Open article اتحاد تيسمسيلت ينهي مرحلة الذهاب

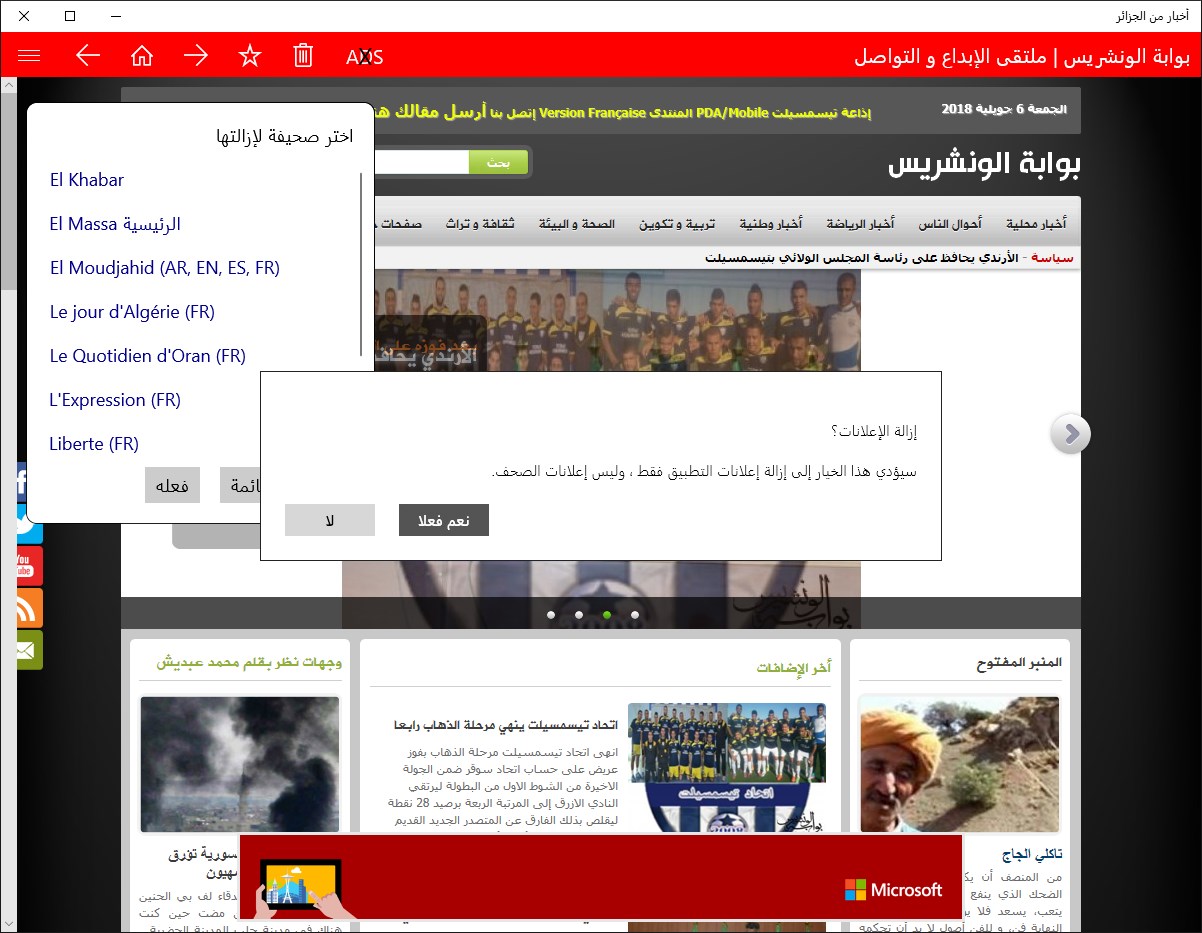coord(506,723)
